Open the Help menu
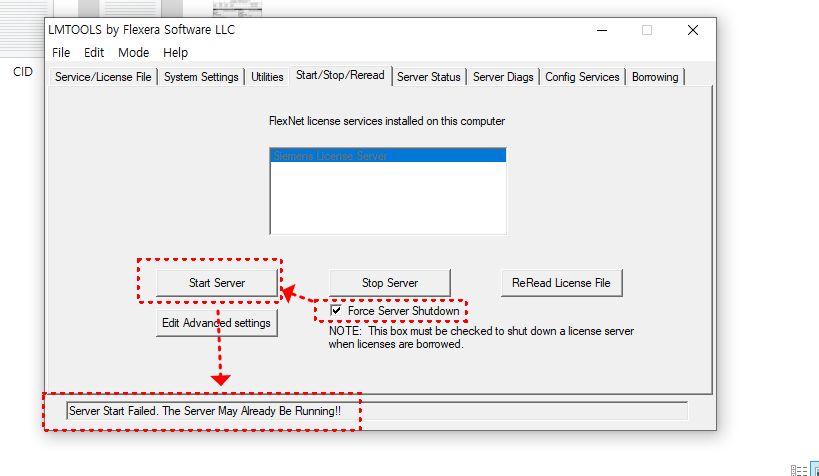819x476 pixels. pyautogui.click(x=176, y=53)
